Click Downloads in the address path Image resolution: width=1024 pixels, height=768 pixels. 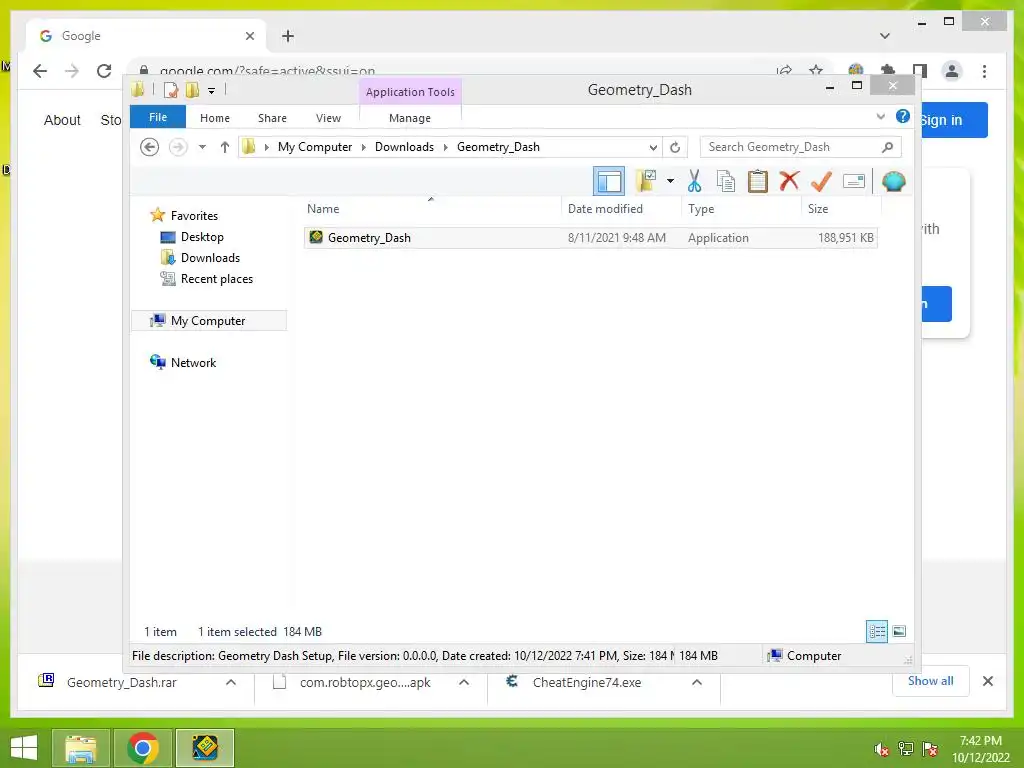pos(404,147)
